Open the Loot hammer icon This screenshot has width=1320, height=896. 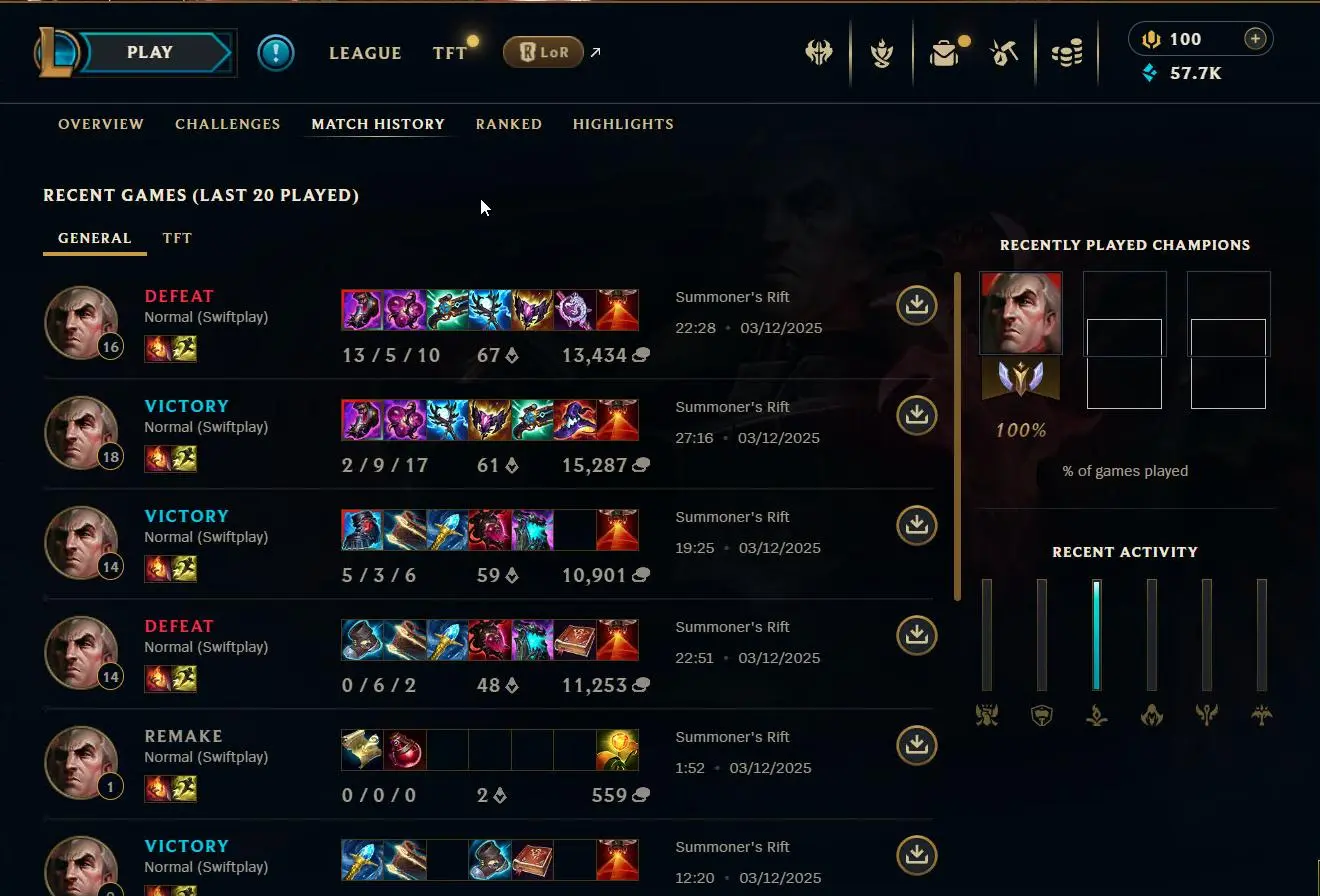pos(1004,53)
